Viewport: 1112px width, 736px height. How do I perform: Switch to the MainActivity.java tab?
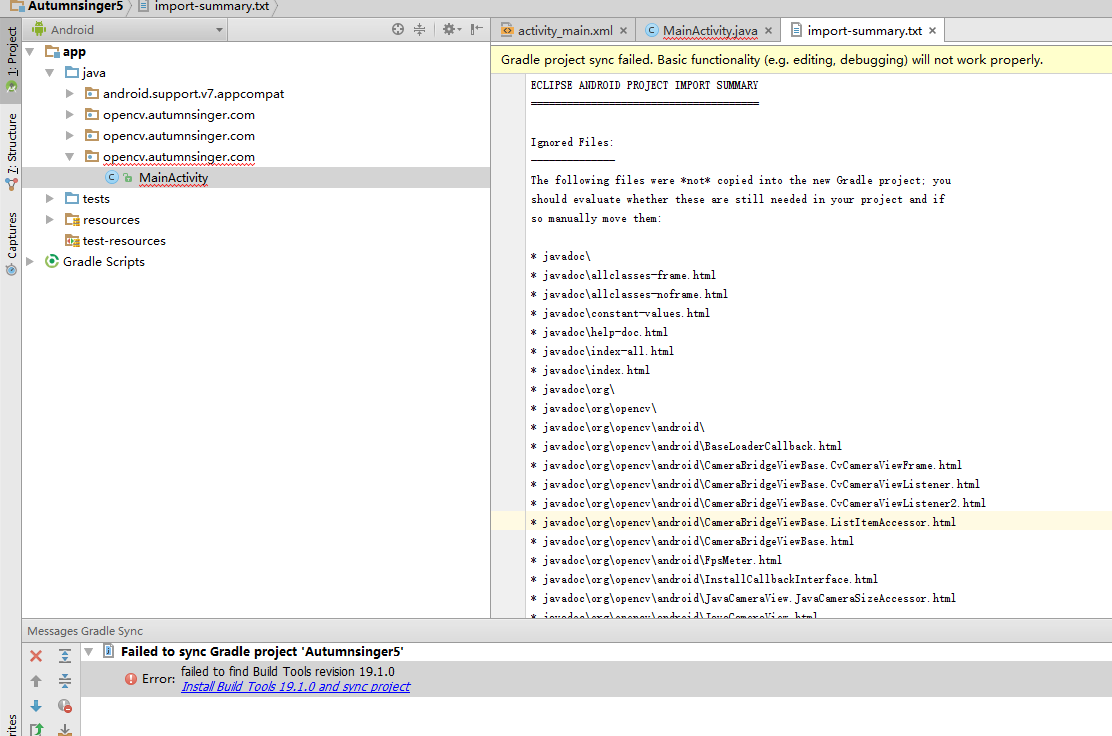(x=710, y=31)
